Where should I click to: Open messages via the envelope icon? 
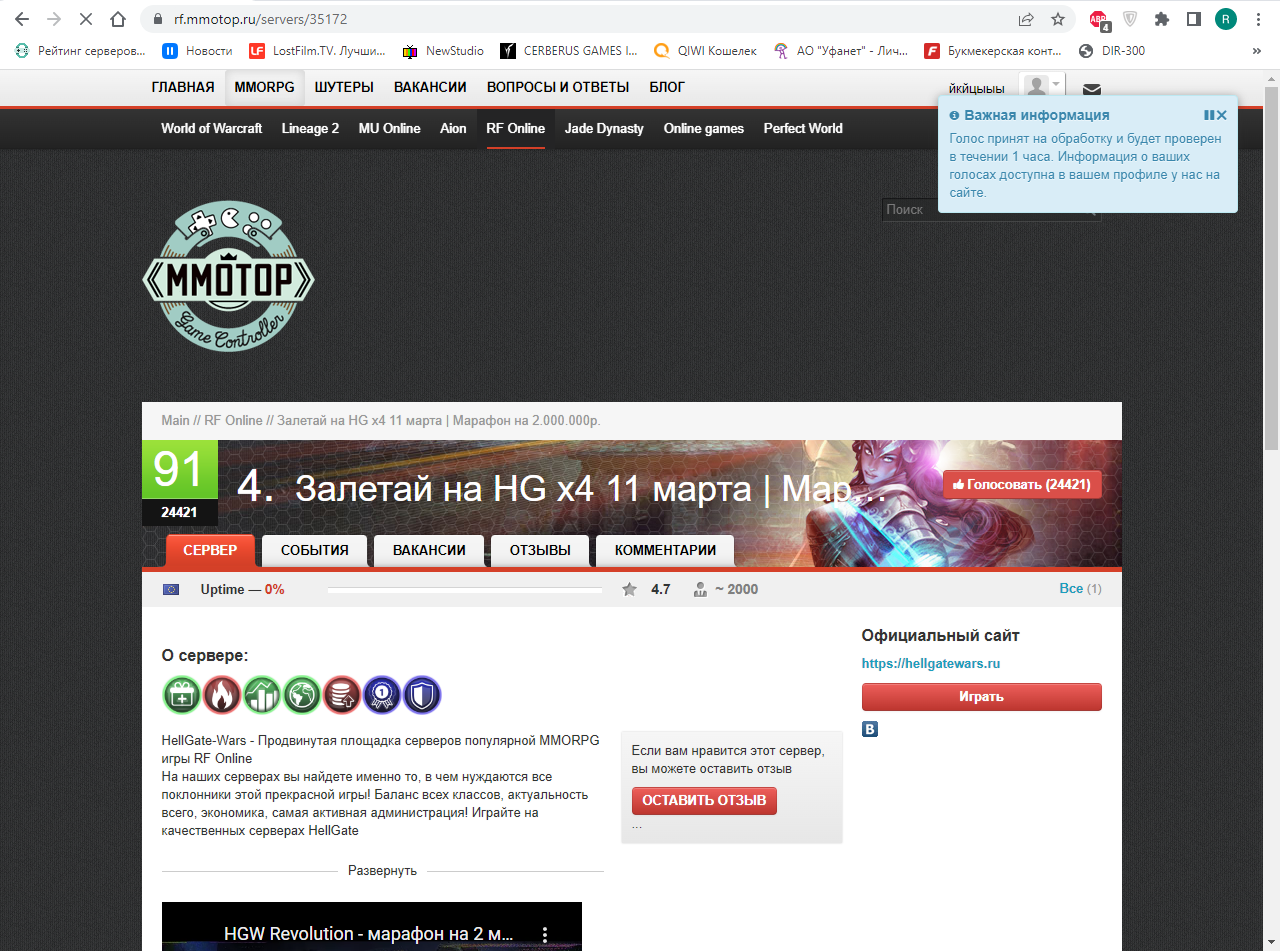pyautogui.click(x=1092, y=89)
